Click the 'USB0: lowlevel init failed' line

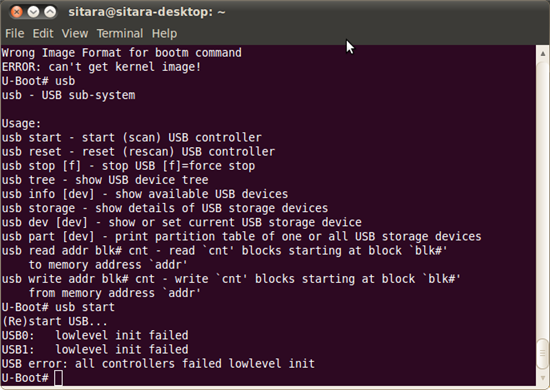[x=95, y=335]
